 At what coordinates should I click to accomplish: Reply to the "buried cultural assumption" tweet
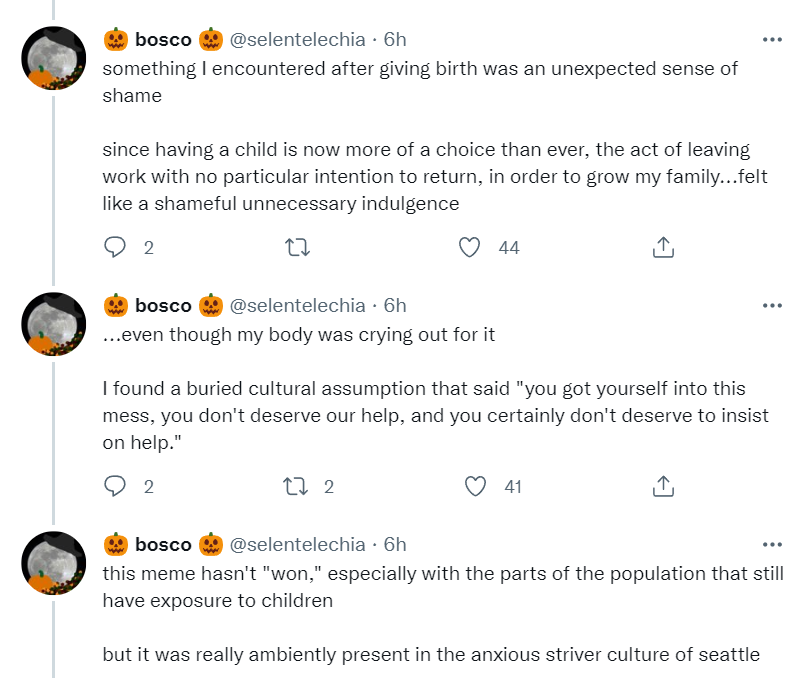pos(116,487)
